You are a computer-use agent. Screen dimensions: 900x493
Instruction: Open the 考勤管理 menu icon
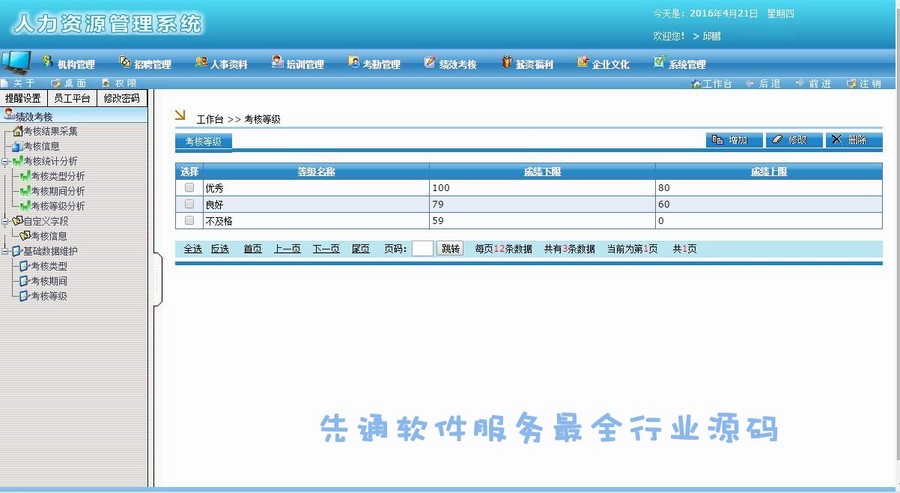click(354, 61)
